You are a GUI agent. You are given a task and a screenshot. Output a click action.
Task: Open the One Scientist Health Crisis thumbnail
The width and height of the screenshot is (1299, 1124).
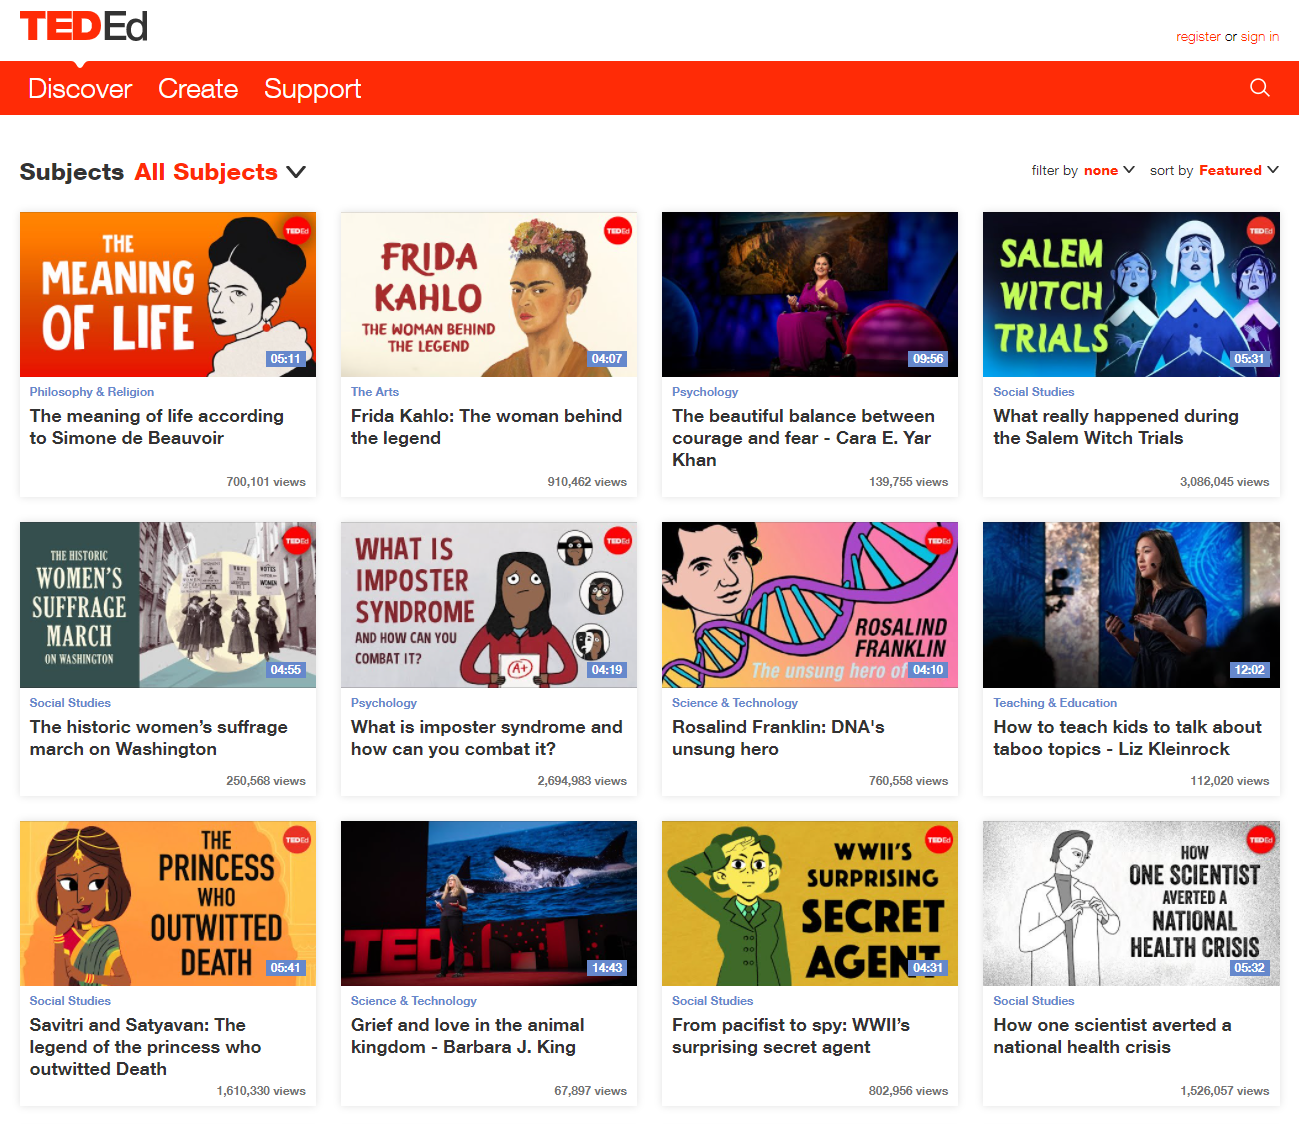click(1131, 904)
